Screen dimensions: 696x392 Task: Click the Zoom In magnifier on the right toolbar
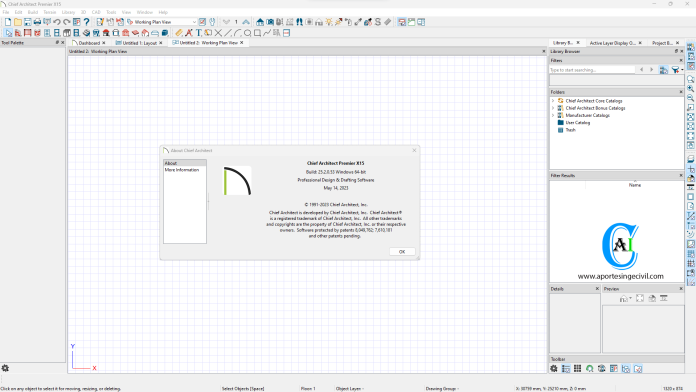pos(691,88)
